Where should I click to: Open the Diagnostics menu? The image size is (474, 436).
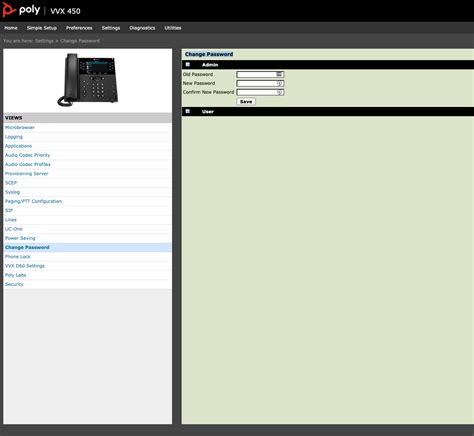click(x=142, y=28)
